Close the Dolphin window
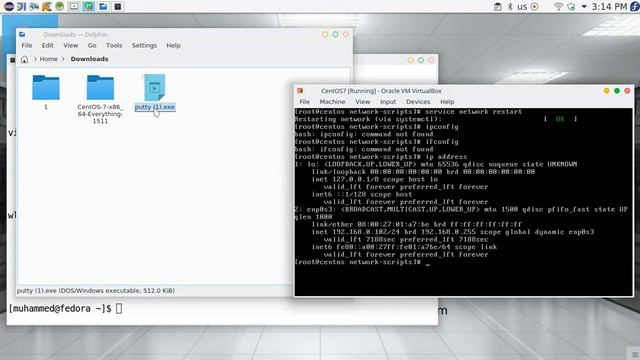Screen dimensions: 640x360 click(x=346, y=35)
